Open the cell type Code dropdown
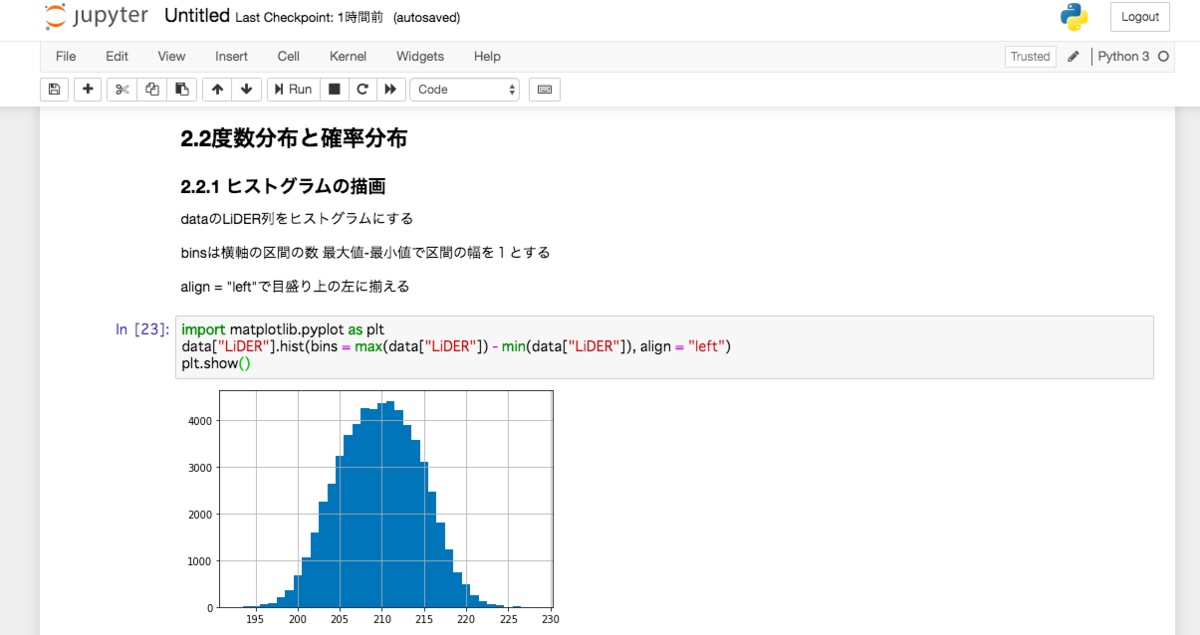The height and width of the screenshot is (635, 1200). coord(465,89)
